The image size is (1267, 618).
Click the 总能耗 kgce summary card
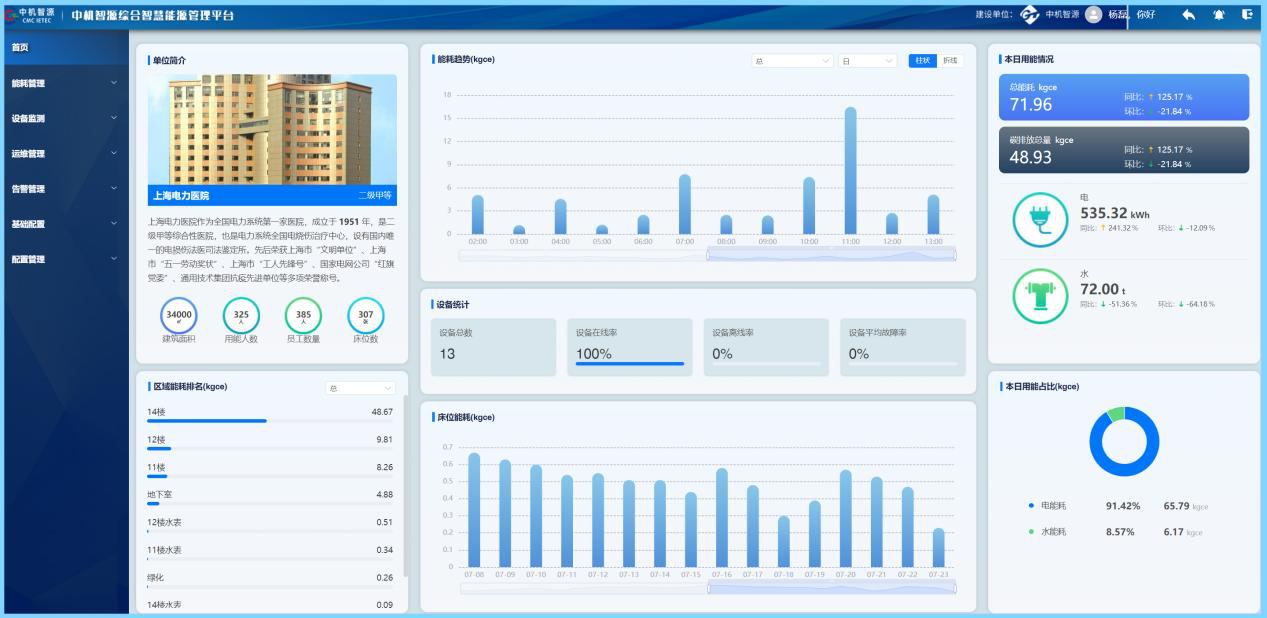(x=1123, y=97)
